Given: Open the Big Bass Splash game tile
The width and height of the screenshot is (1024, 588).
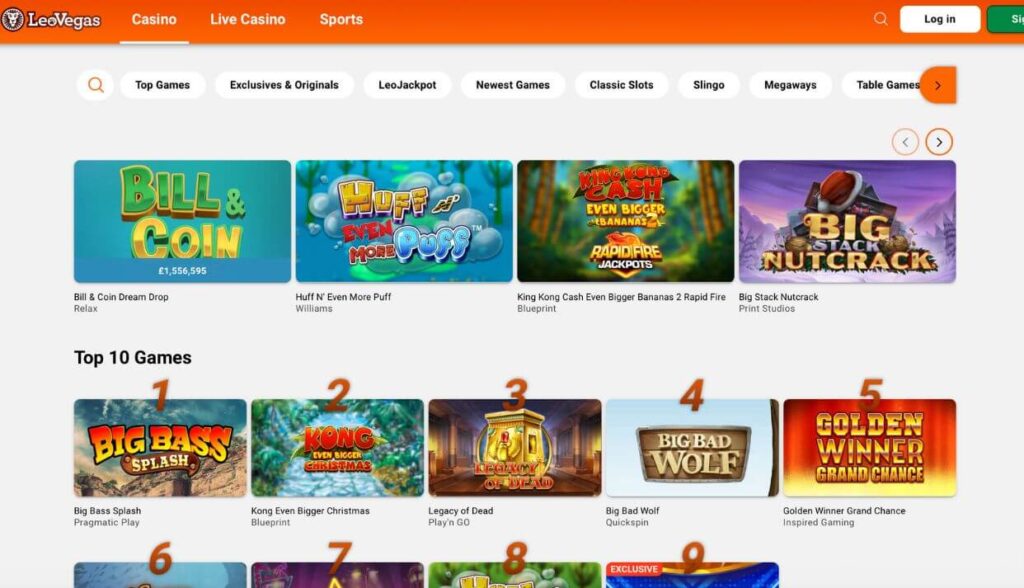Looking at the screenshot, I should 160,448.
